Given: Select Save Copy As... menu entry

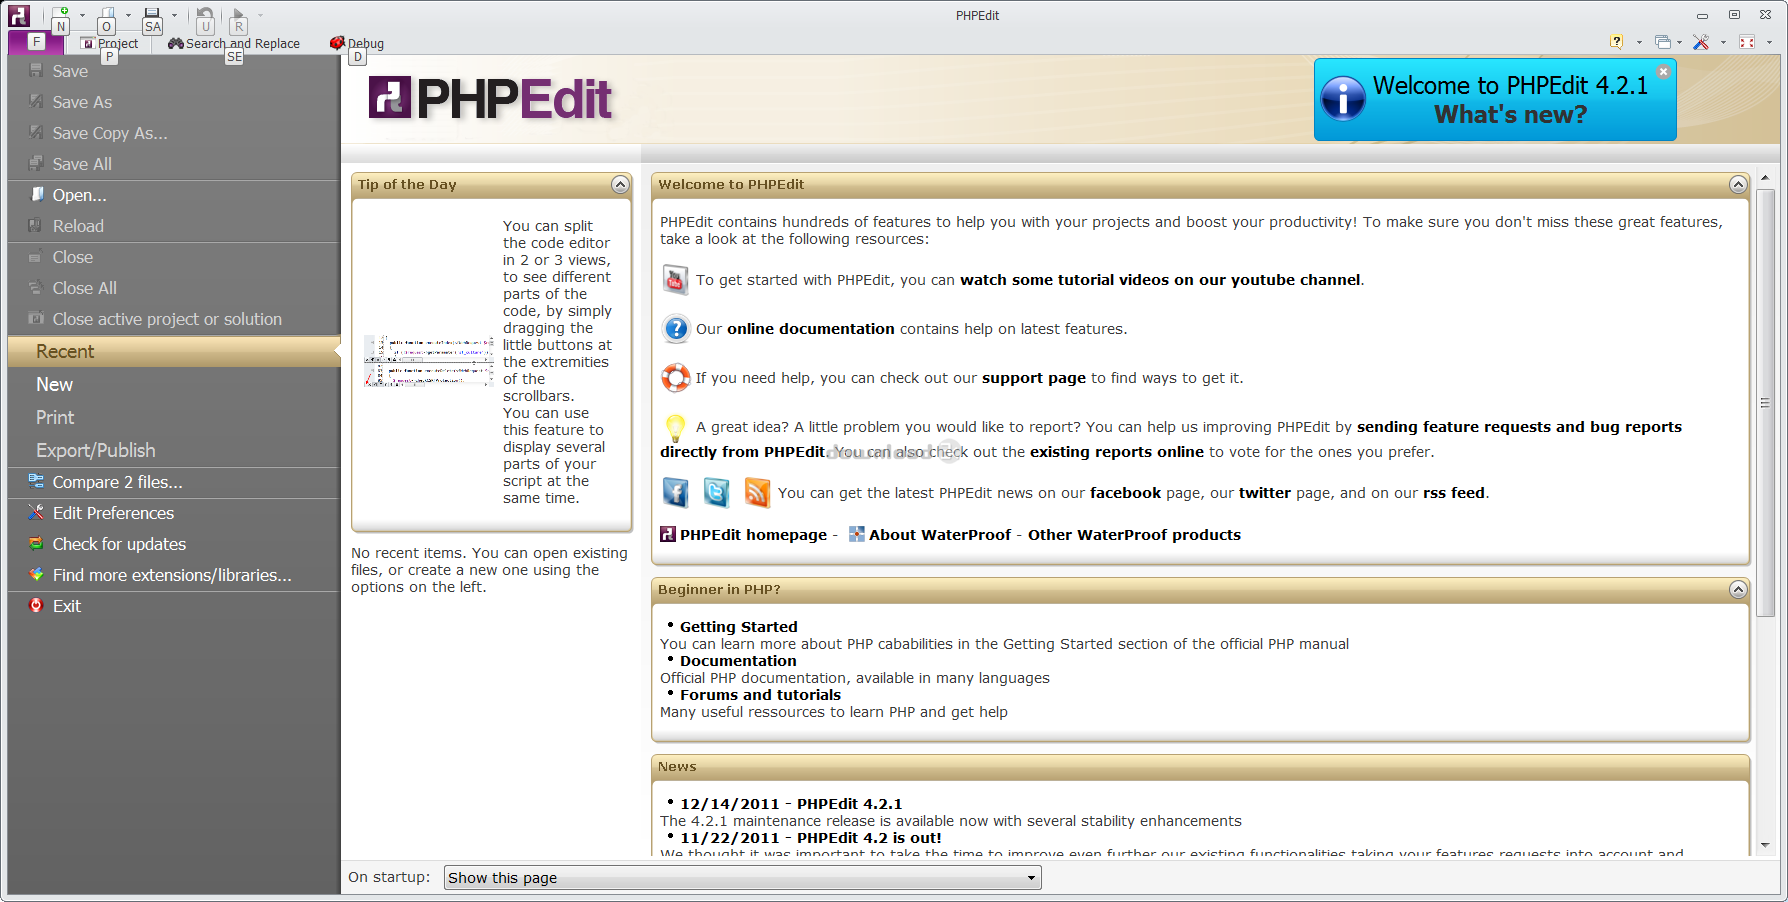Looking at the screenshot, I should coord(174,133).
